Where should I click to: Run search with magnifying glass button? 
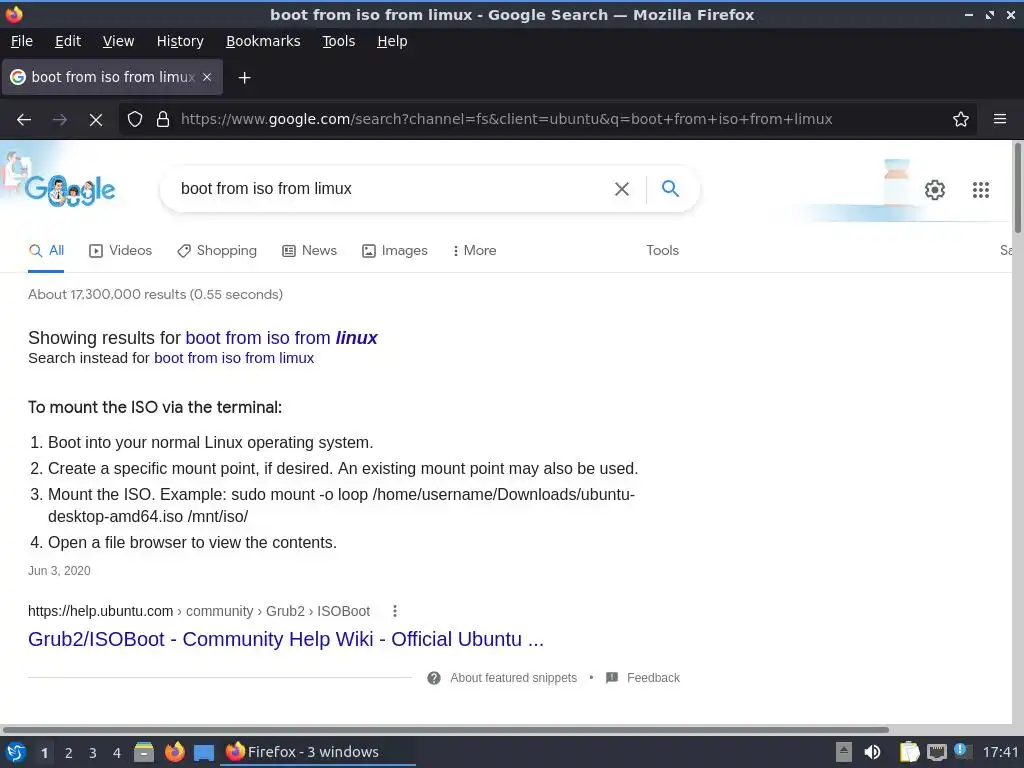tap(670, 189)
